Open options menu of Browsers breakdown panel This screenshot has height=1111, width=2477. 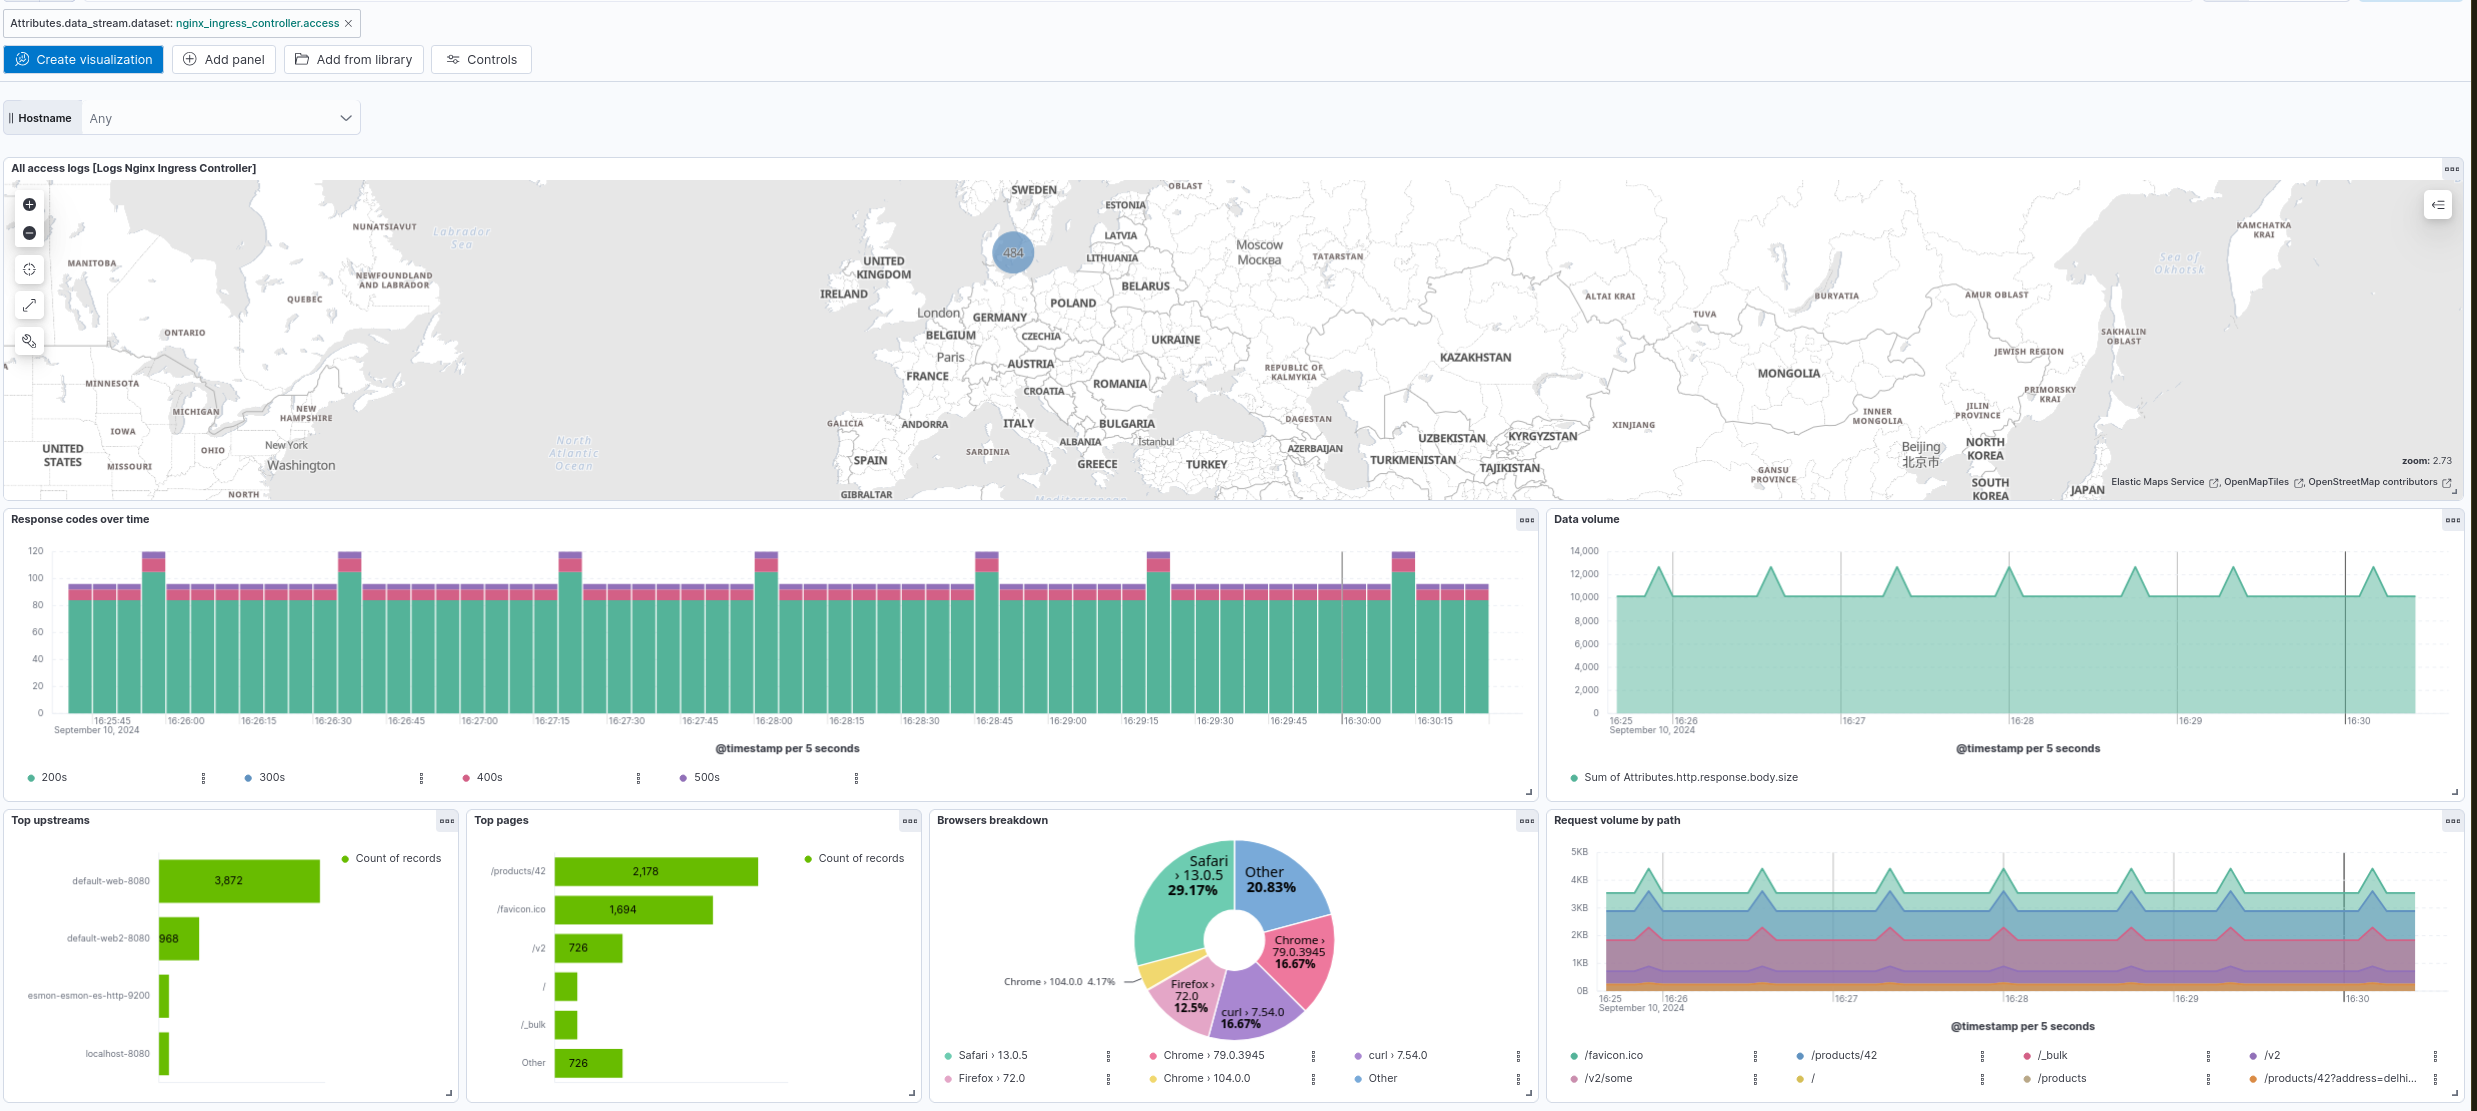point(1526,821)
